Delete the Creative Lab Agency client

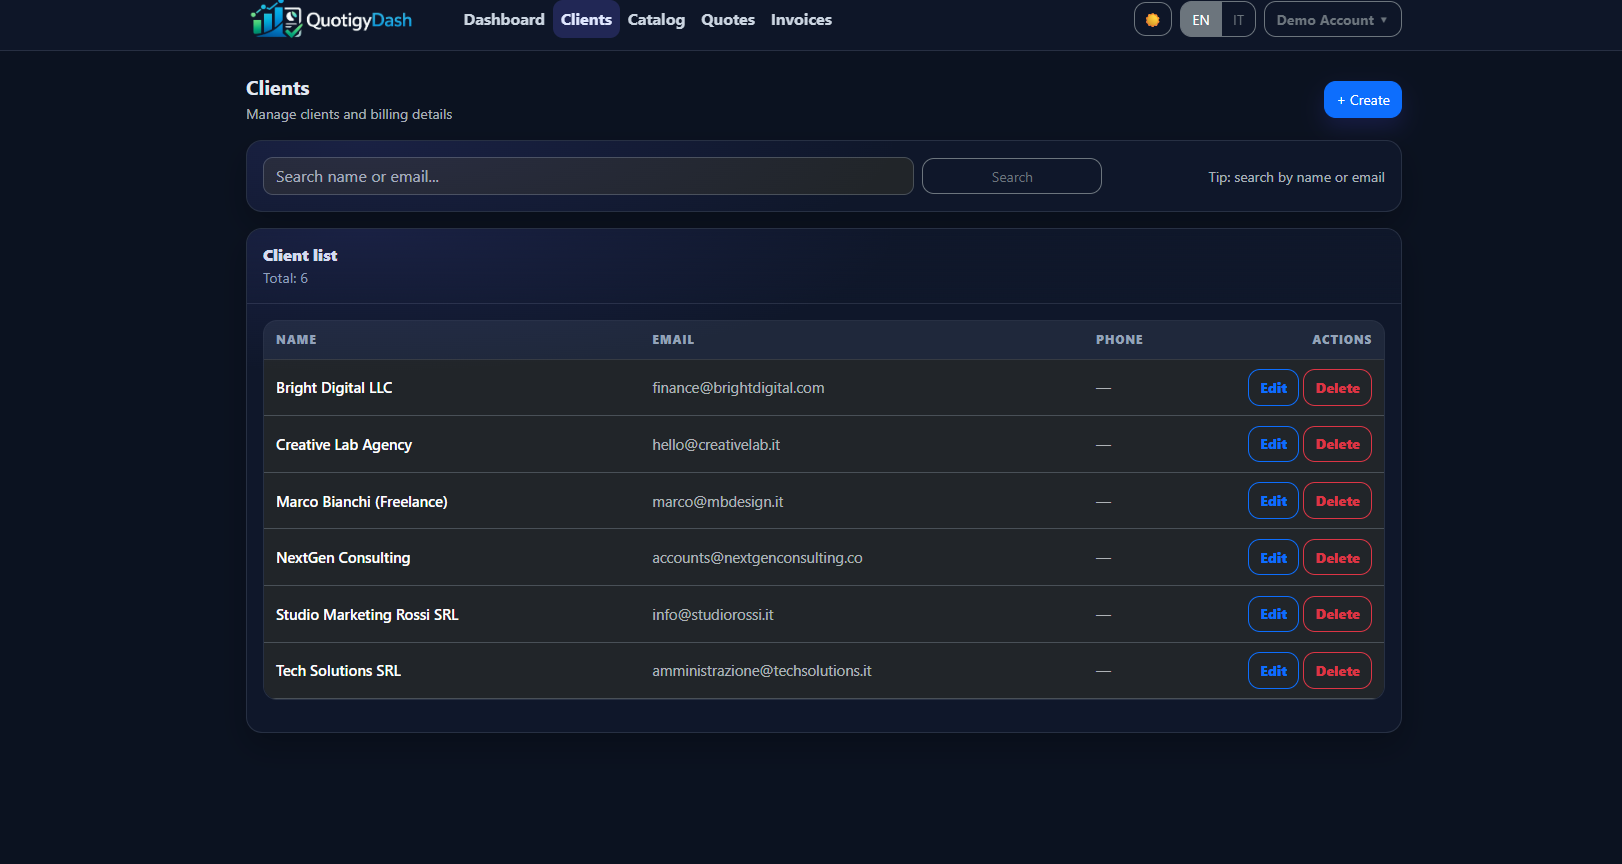(1337, 444)
